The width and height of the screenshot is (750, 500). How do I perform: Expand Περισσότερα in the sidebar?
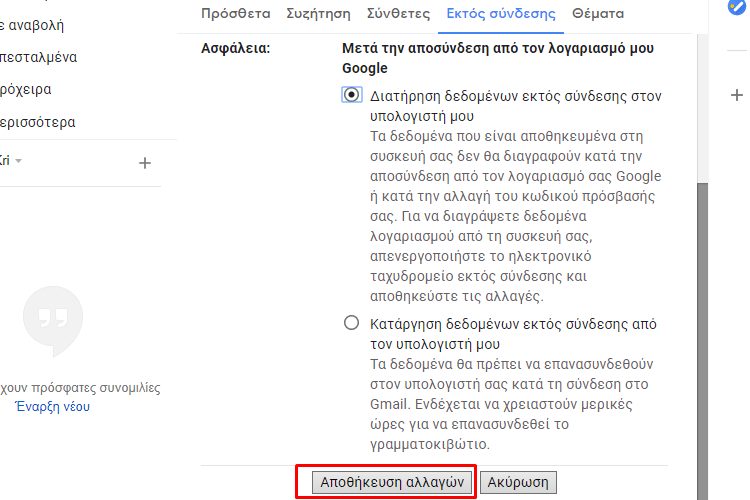(x=38, y=122)
